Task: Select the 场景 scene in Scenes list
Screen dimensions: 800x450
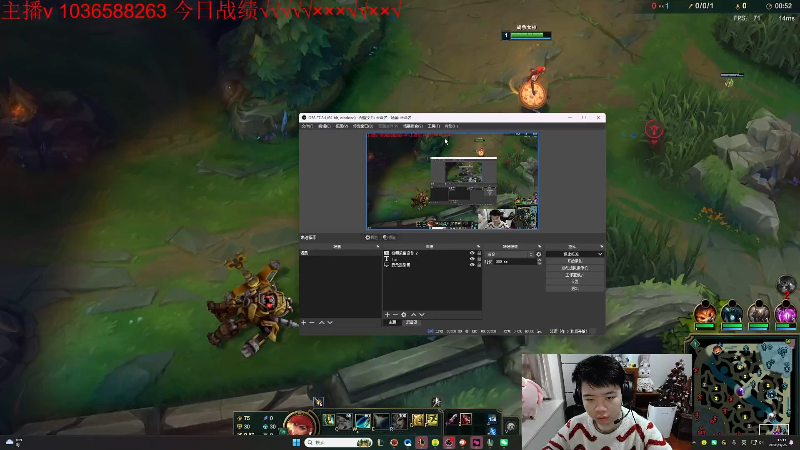Action: (x=340, y=253)
